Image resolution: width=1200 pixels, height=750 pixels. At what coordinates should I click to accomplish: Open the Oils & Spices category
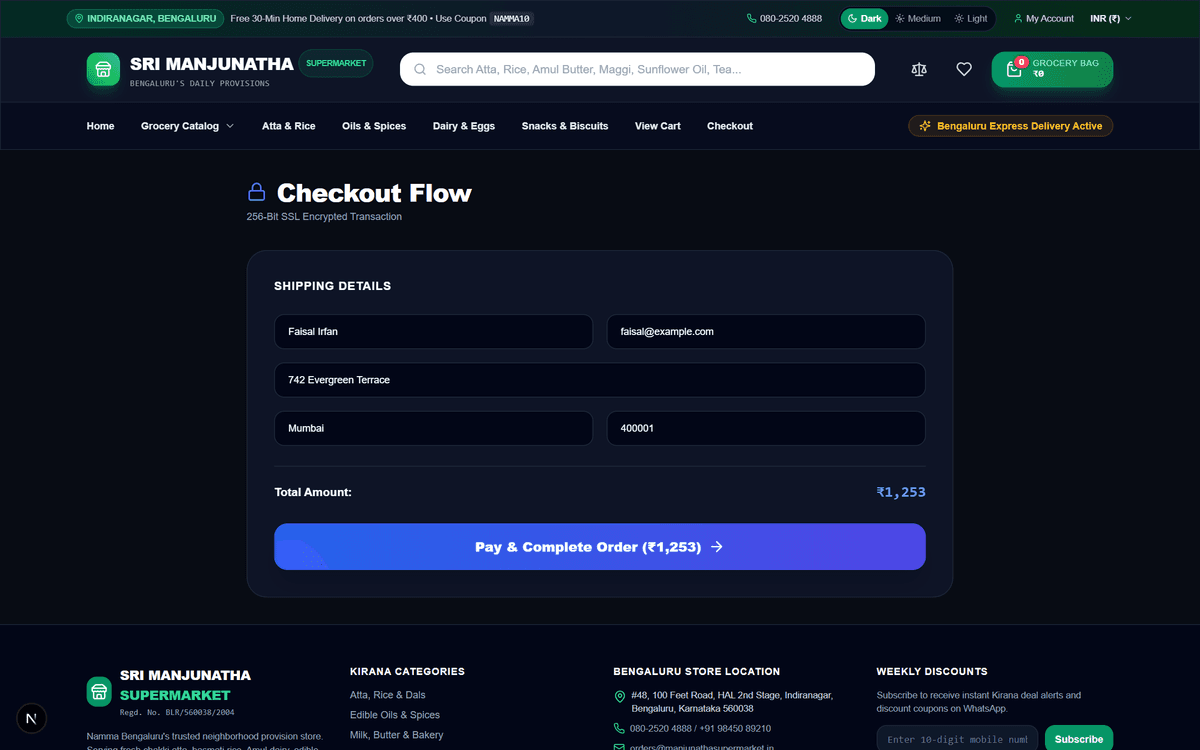pyautogui.click(x=374, y=126)
